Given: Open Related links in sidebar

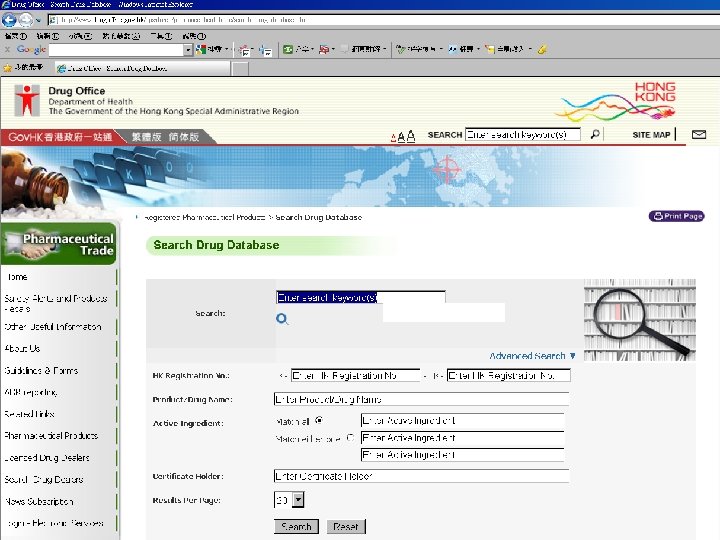Looking at the screenshot, I should (x=29, y=414).
